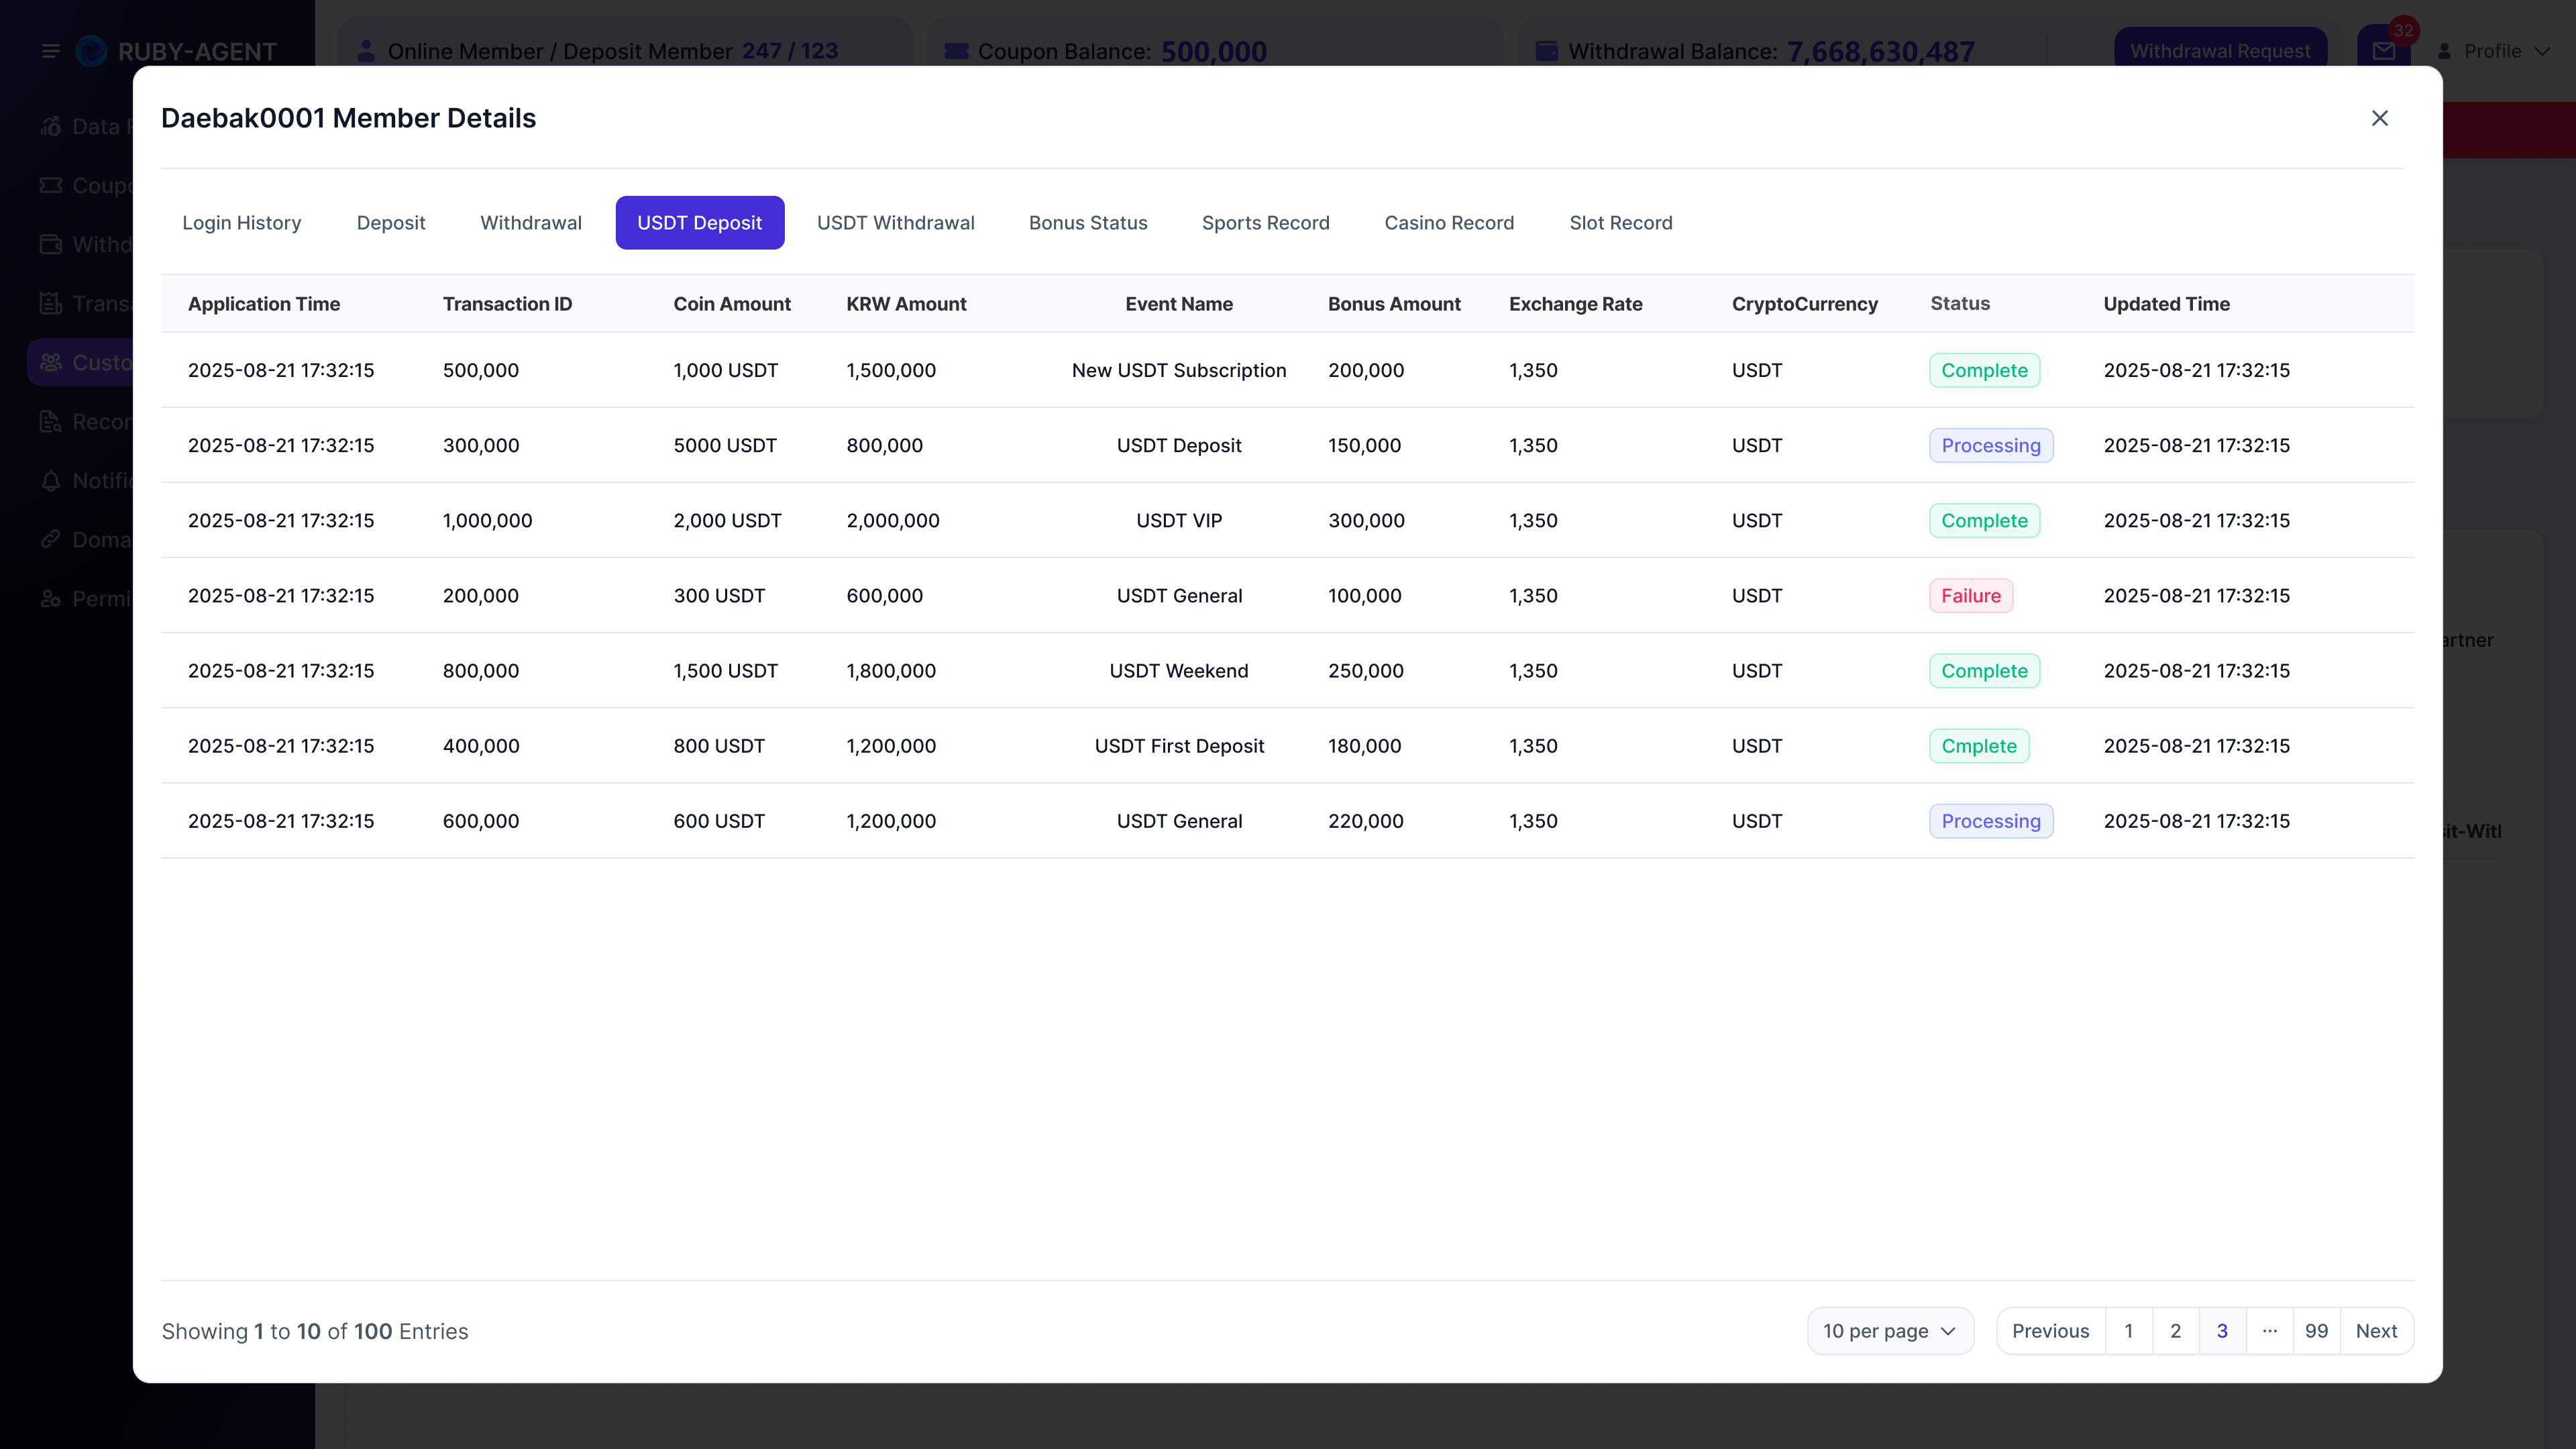This screenshot has width=2576, height=1449.
Task: Open the 10 per page dropdown
Action: click(1890, 1331)
